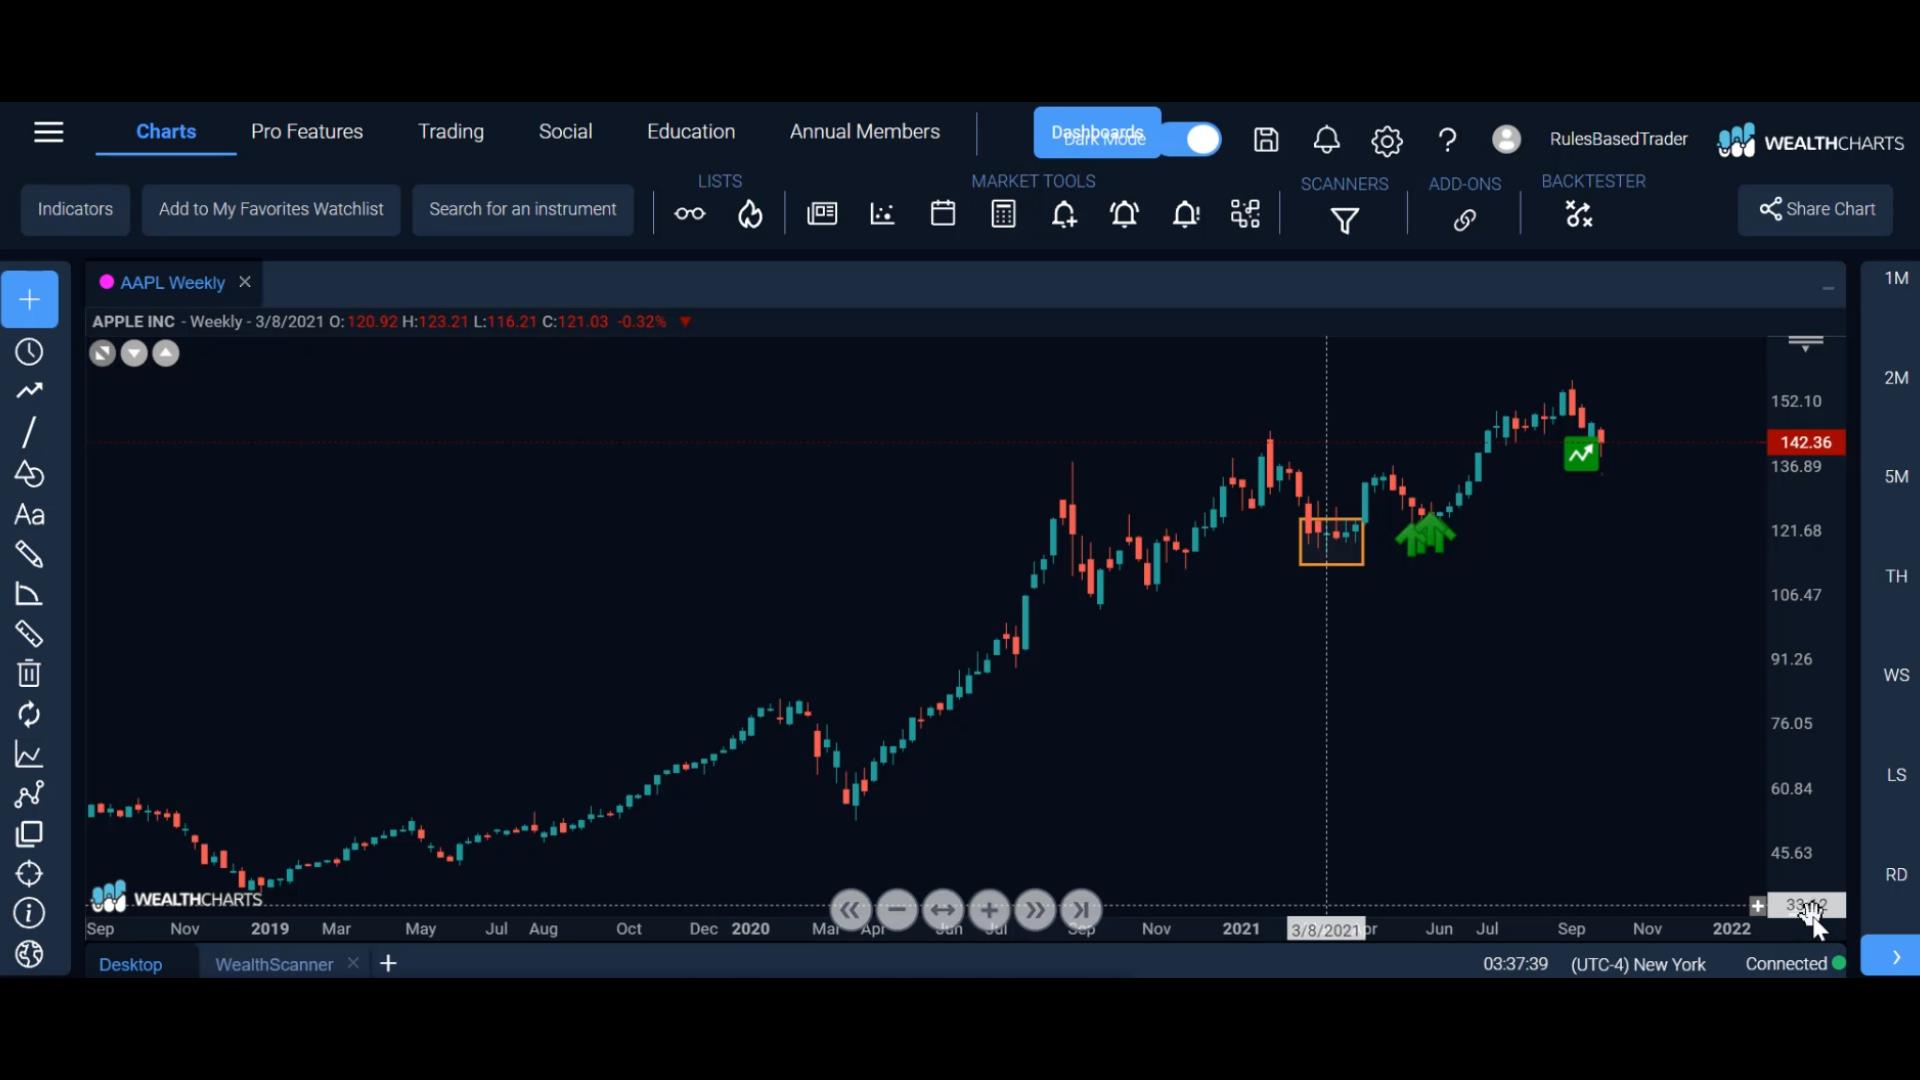Click the ringing alert bell icon
The width and height of the screenshot is (1920, 1080).
(1125, 214)
